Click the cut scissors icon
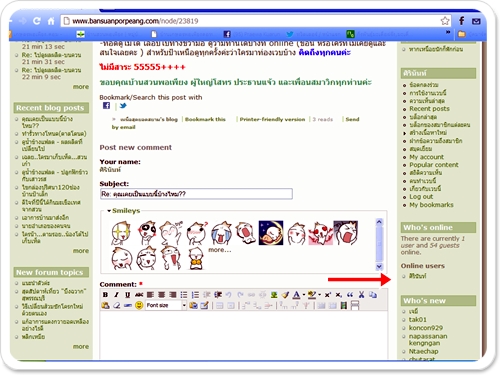This screenshot has width=500, height=375. click(361, 295)
